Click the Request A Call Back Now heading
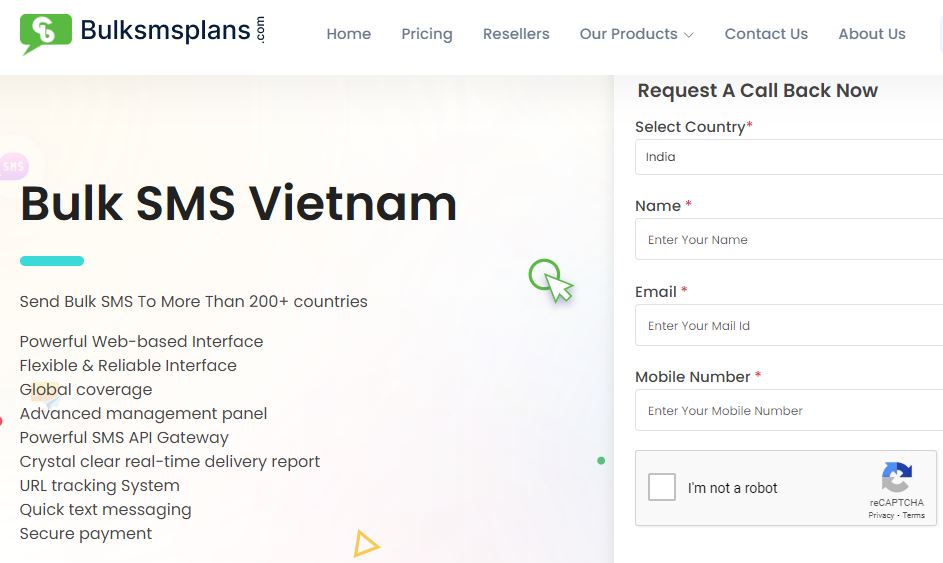Image resolution: width=943 pixels, height=563 pixels. [757, 91]
